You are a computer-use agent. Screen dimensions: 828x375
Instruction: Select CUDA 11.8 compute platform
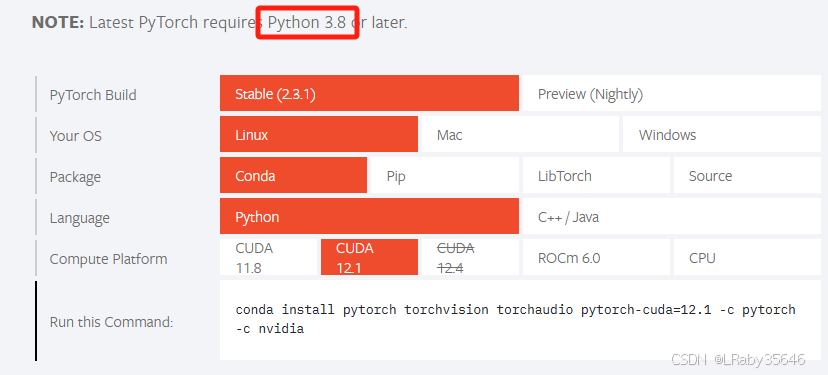[x=268, y=257]
